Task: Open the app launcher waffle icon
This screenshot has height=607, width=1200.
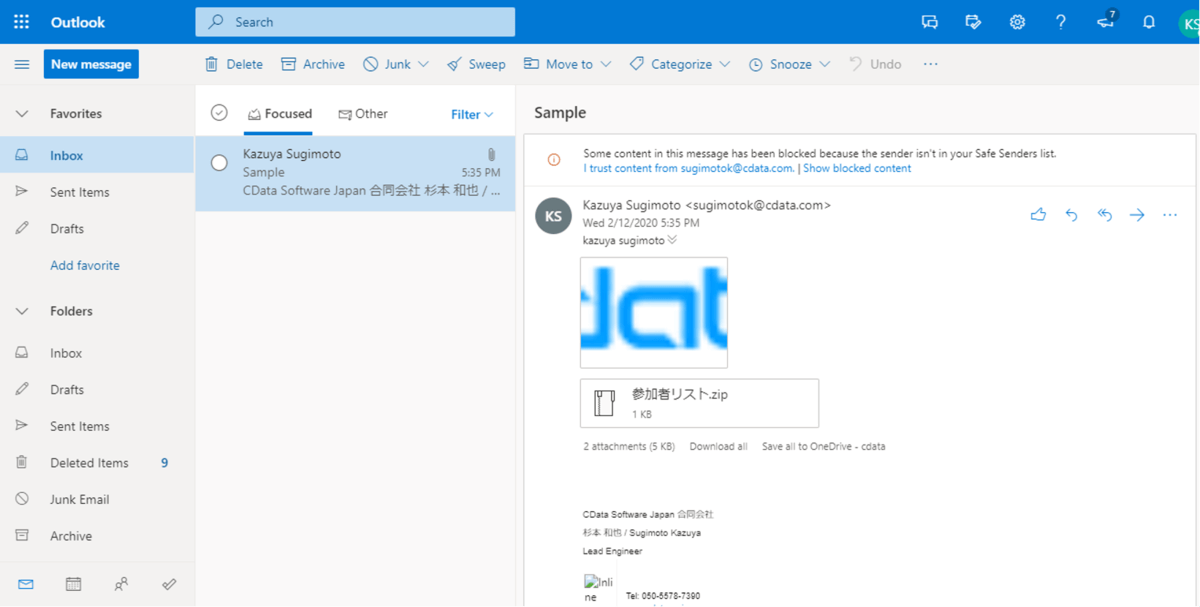Action: point(22,22)
